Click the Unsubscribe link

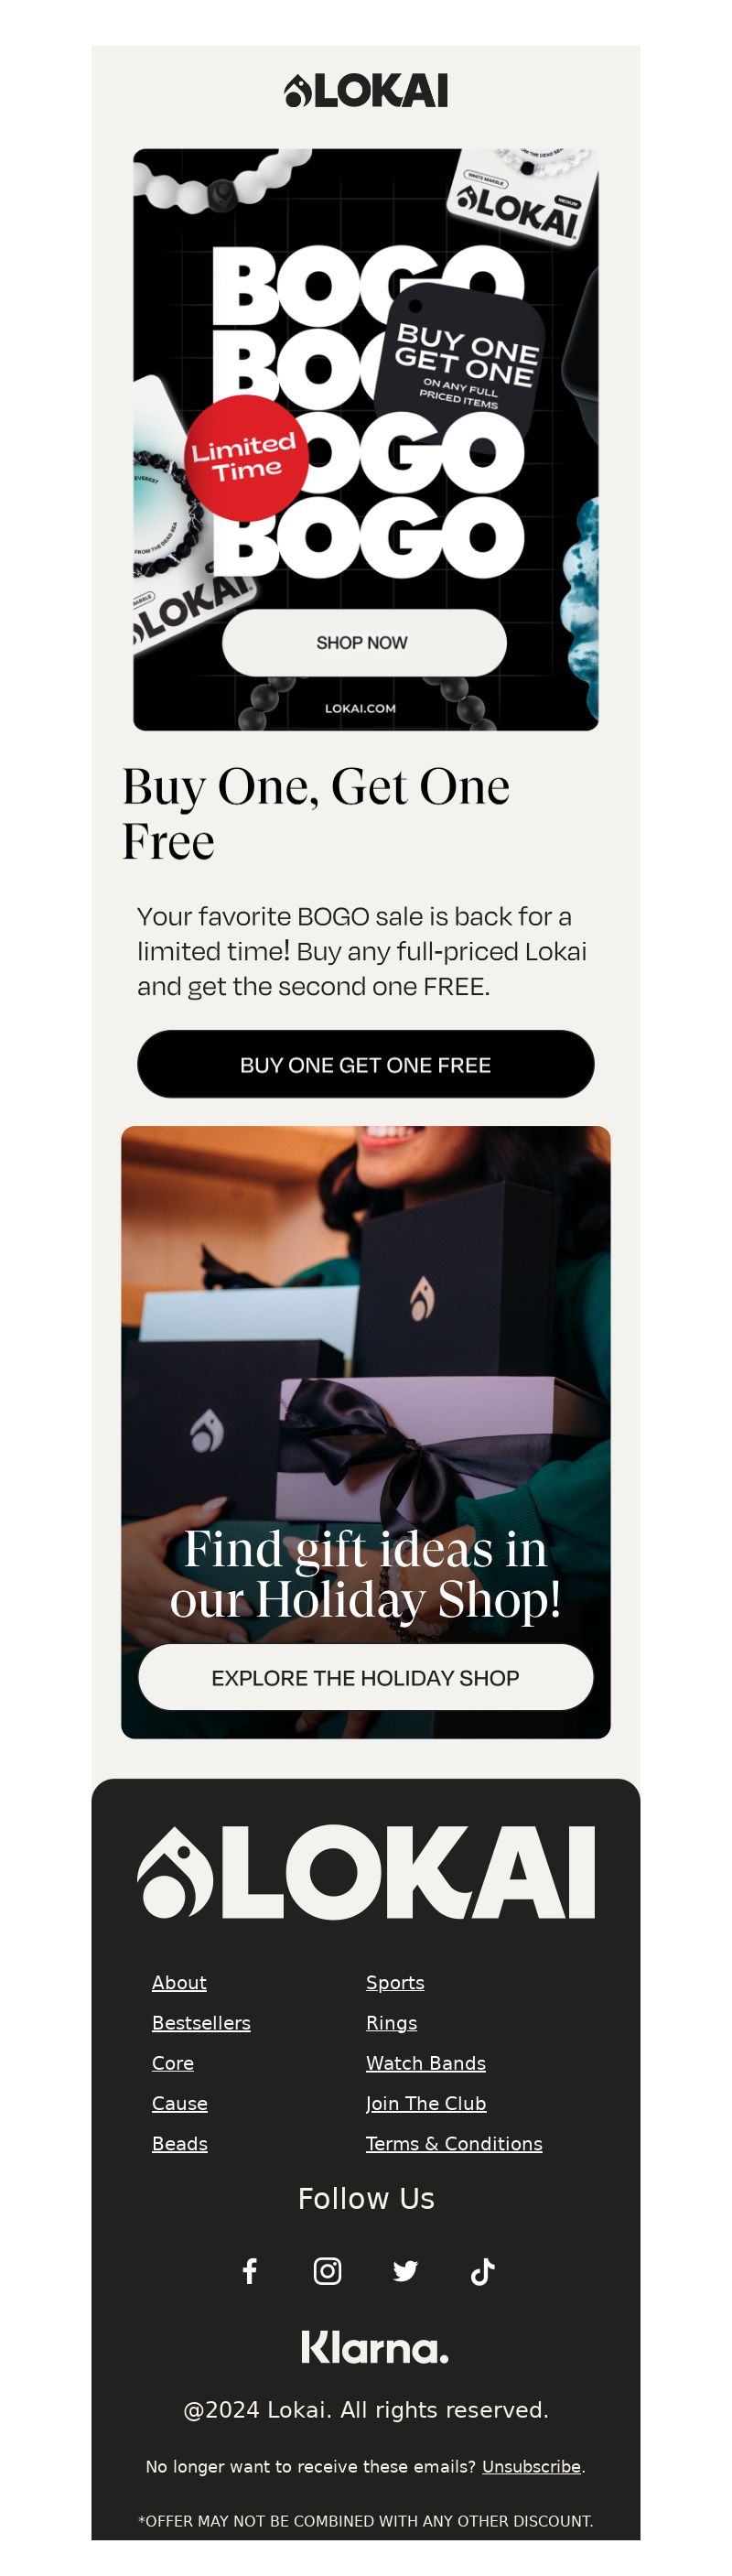pos(531,2466)
